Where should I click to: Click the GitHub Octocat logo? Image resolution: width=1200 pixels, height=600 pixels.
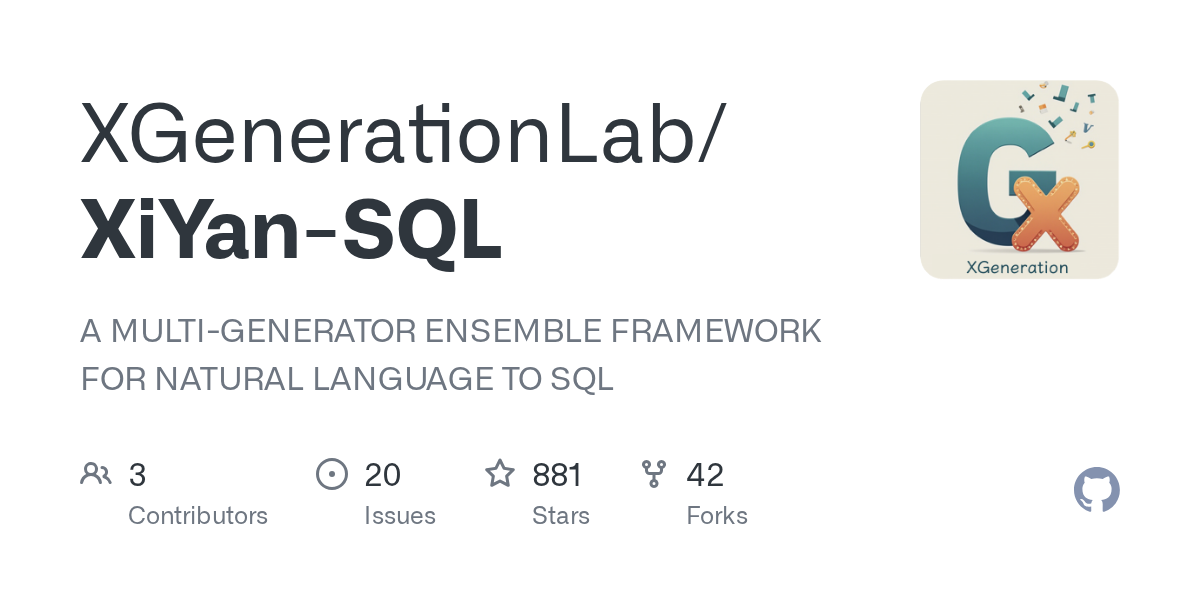pos(1096,491)
